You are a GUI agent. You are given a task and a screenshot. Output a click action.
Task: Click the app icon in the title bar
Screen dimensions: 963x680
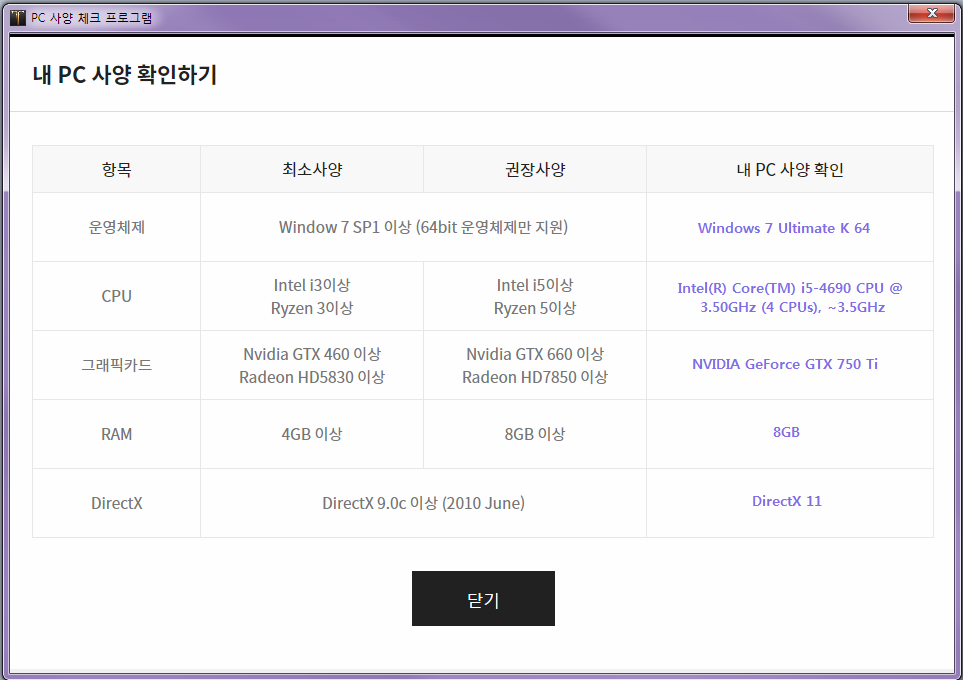point(17,19)
